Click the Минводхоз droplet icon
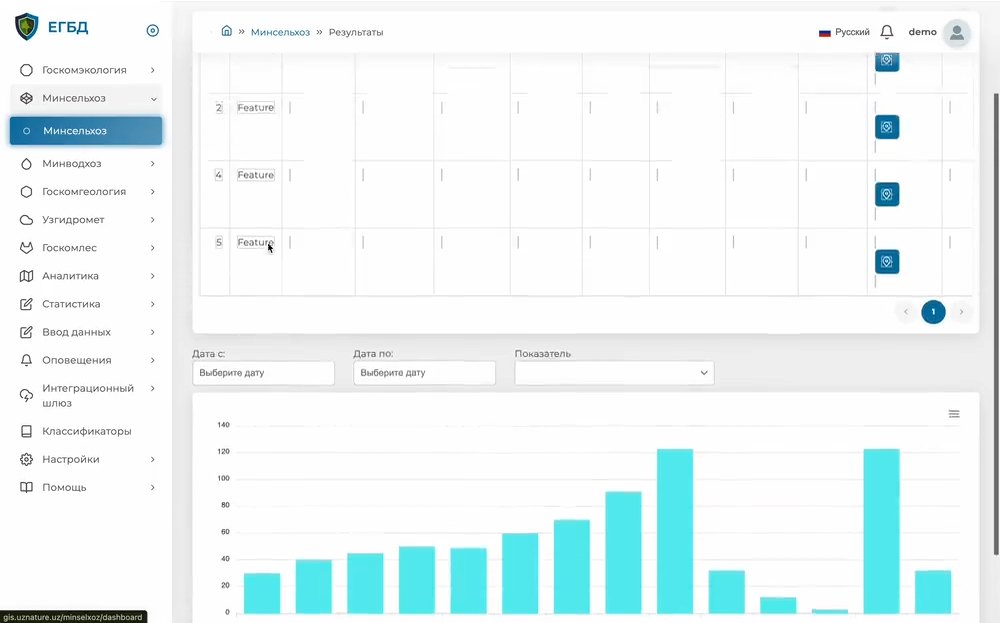1000x623 pixels. coord(26,164)
